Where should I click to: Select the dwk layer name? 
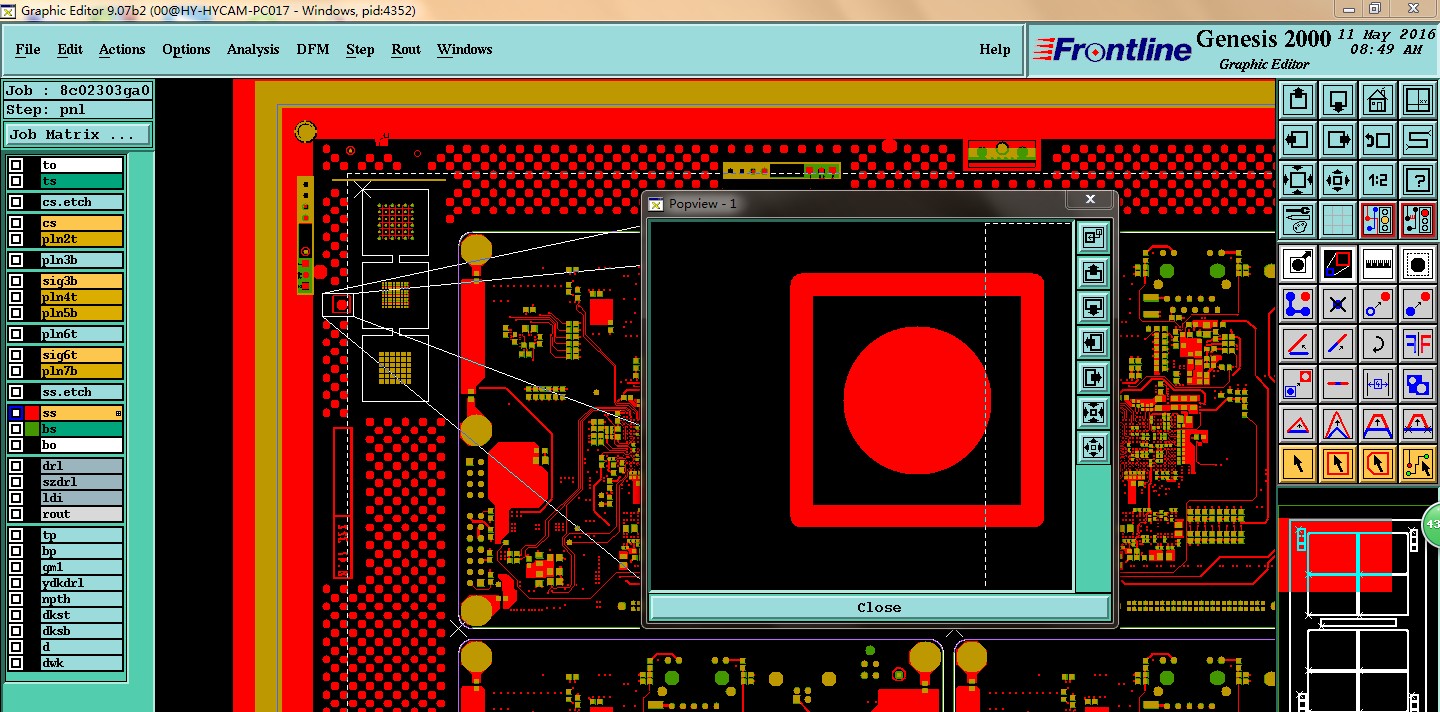point(81,663)
